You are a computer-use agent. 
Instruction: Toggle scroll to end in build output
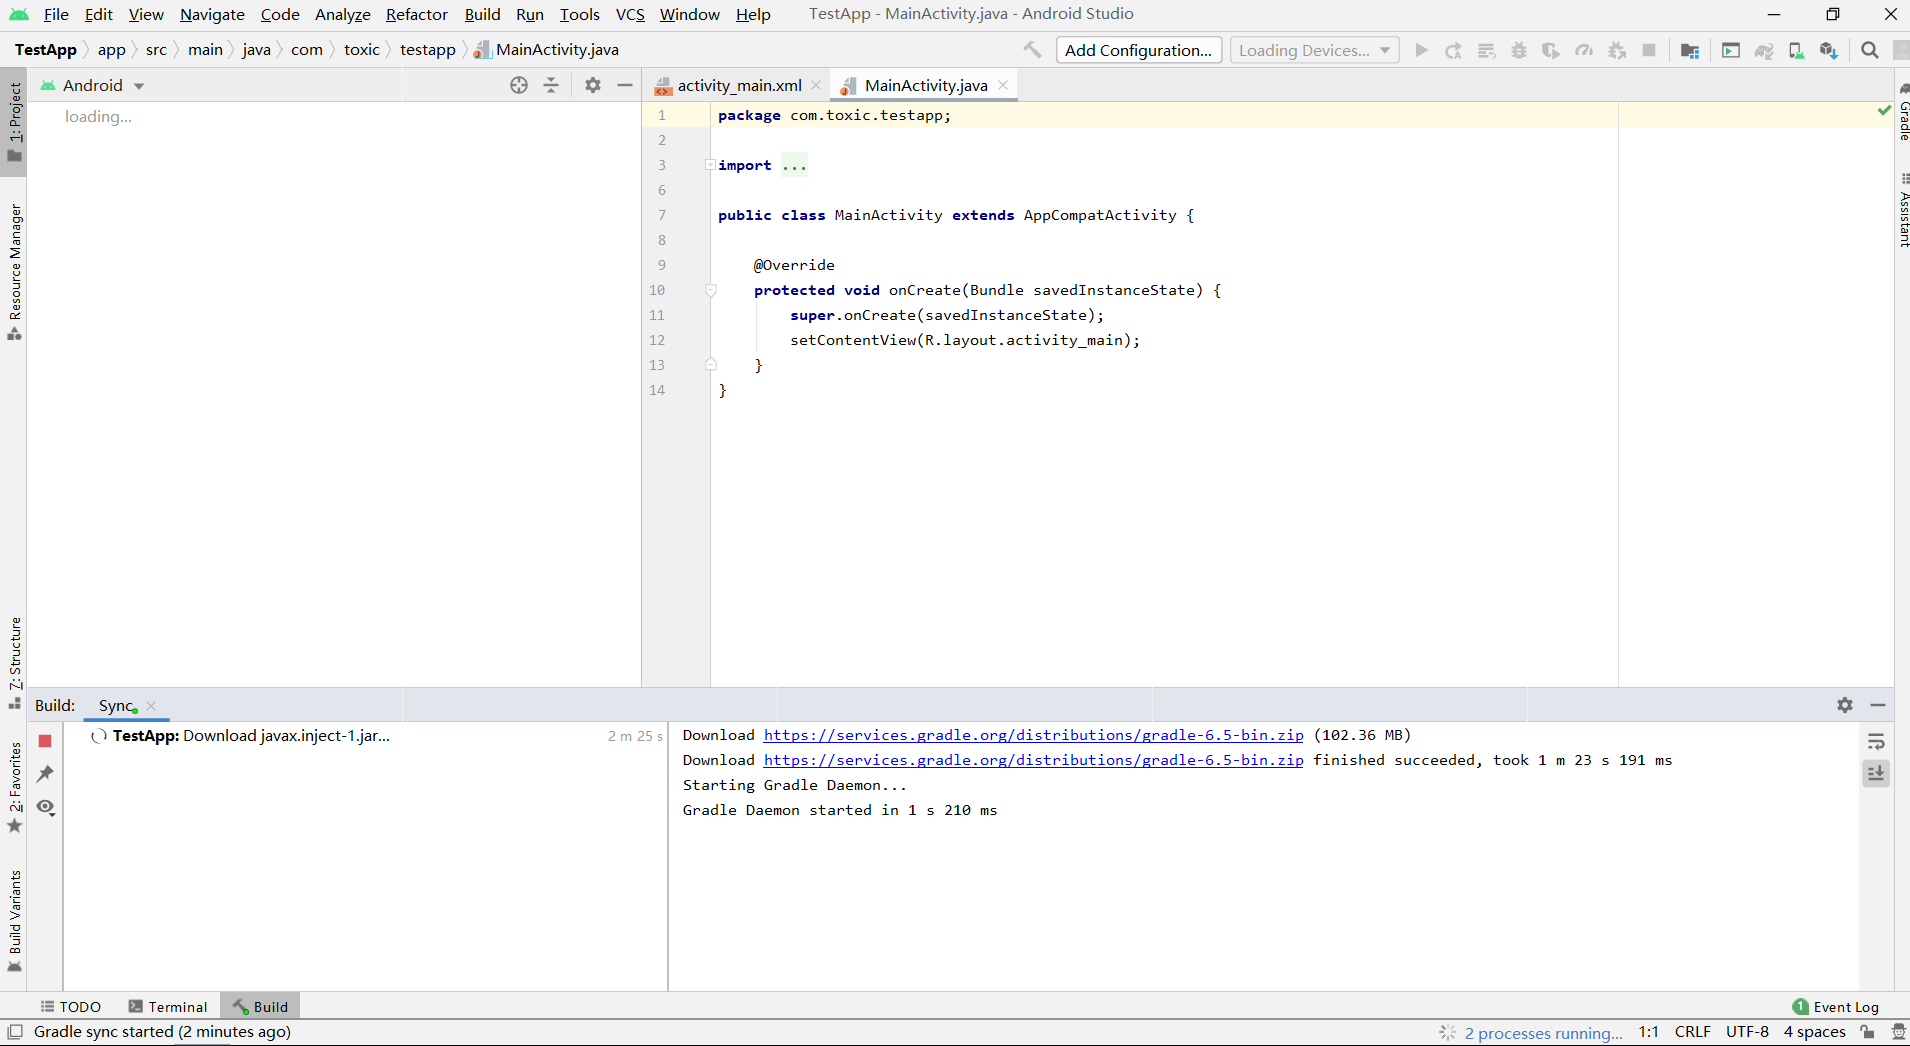pyautogui.click(x=1876, y=774)
